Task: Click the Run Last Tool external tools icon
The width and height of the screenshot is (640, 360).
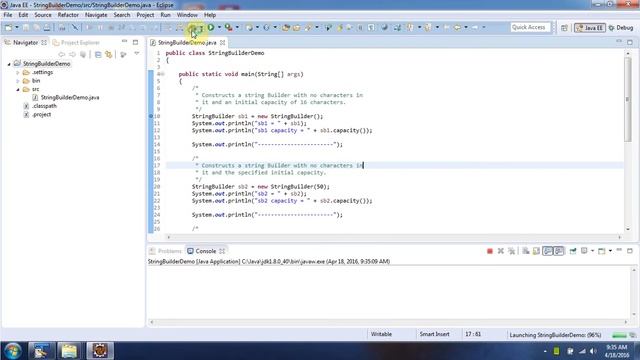Action: pyautogui.click(x=229, y=27)
